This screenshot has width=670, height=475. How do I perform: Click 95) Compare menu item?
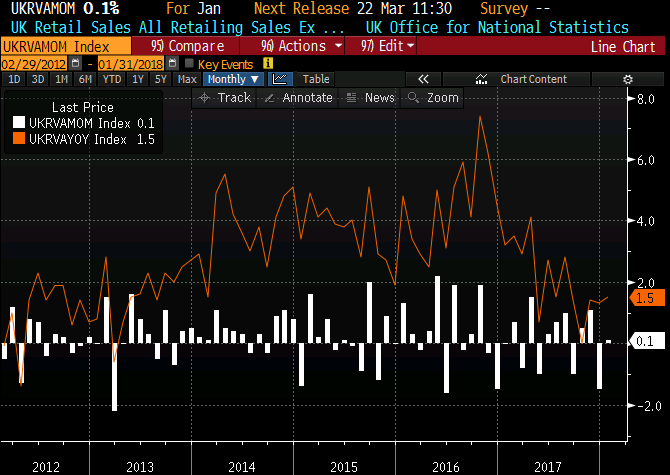tap(185, 46)
